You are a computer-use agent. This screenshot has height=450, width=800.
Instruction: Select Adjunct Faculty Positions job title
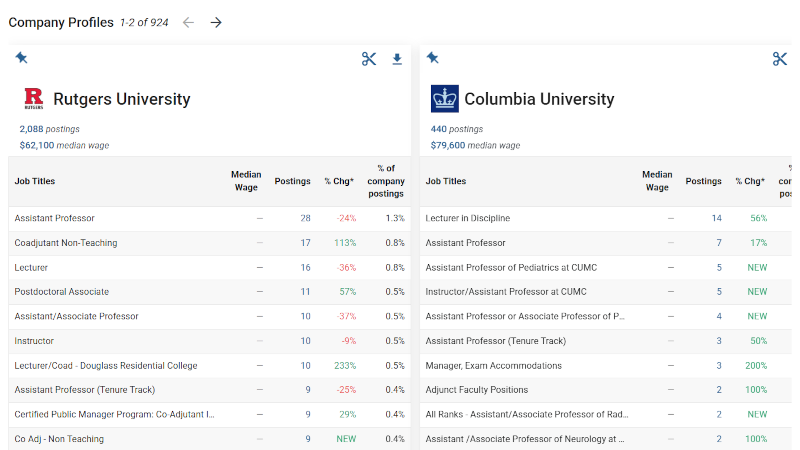point(477,390)
